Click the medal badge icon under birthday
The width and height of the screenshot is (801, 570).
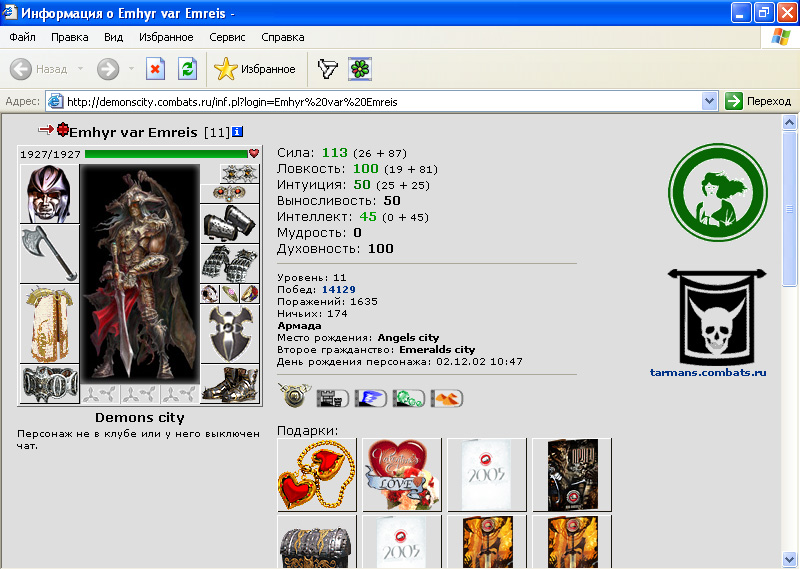point(295,395)
